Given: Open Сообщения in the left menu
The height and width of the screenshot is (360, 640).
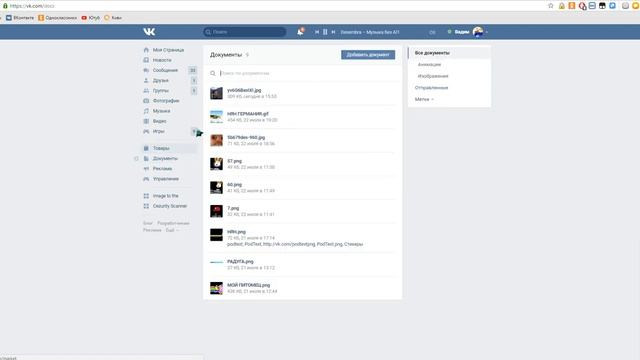Looking at the screenshot, I should [165, 70].
